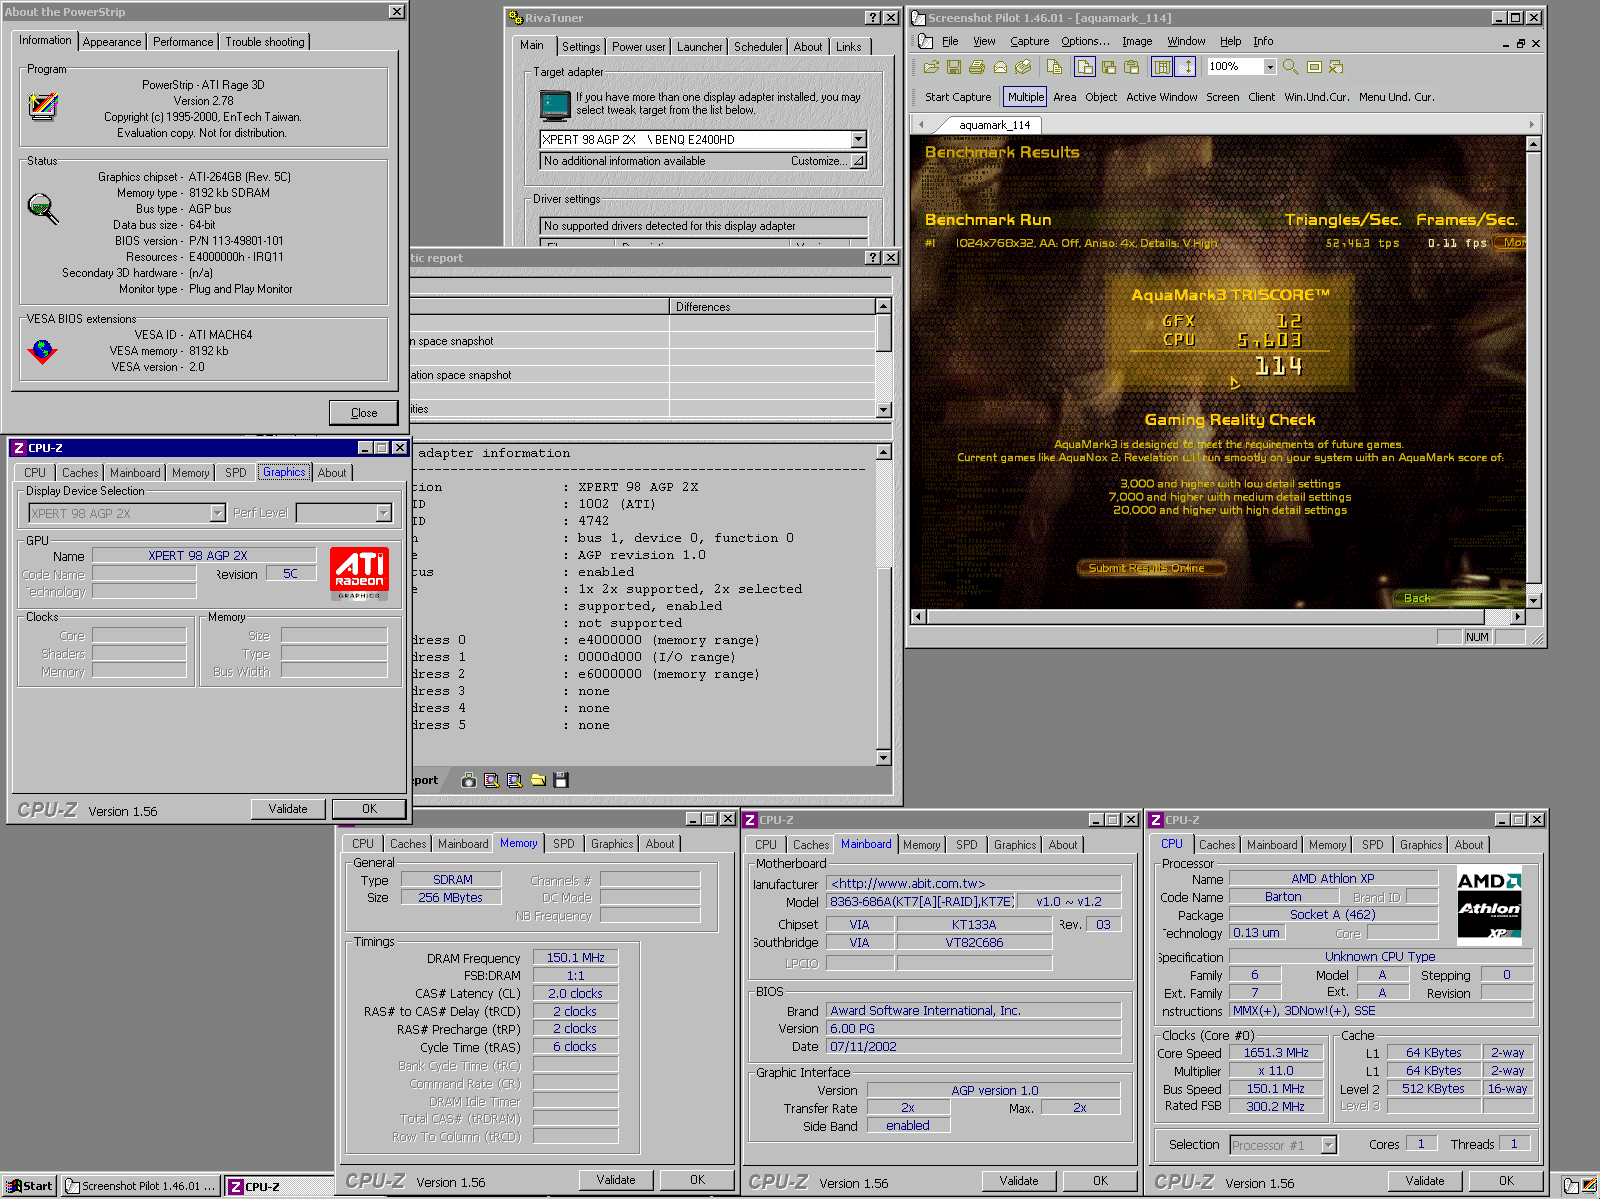Viewport: 1600px width, 1199px height.
Task: Toggle the Multiple capture mode button
Action: click(1025, 97)
